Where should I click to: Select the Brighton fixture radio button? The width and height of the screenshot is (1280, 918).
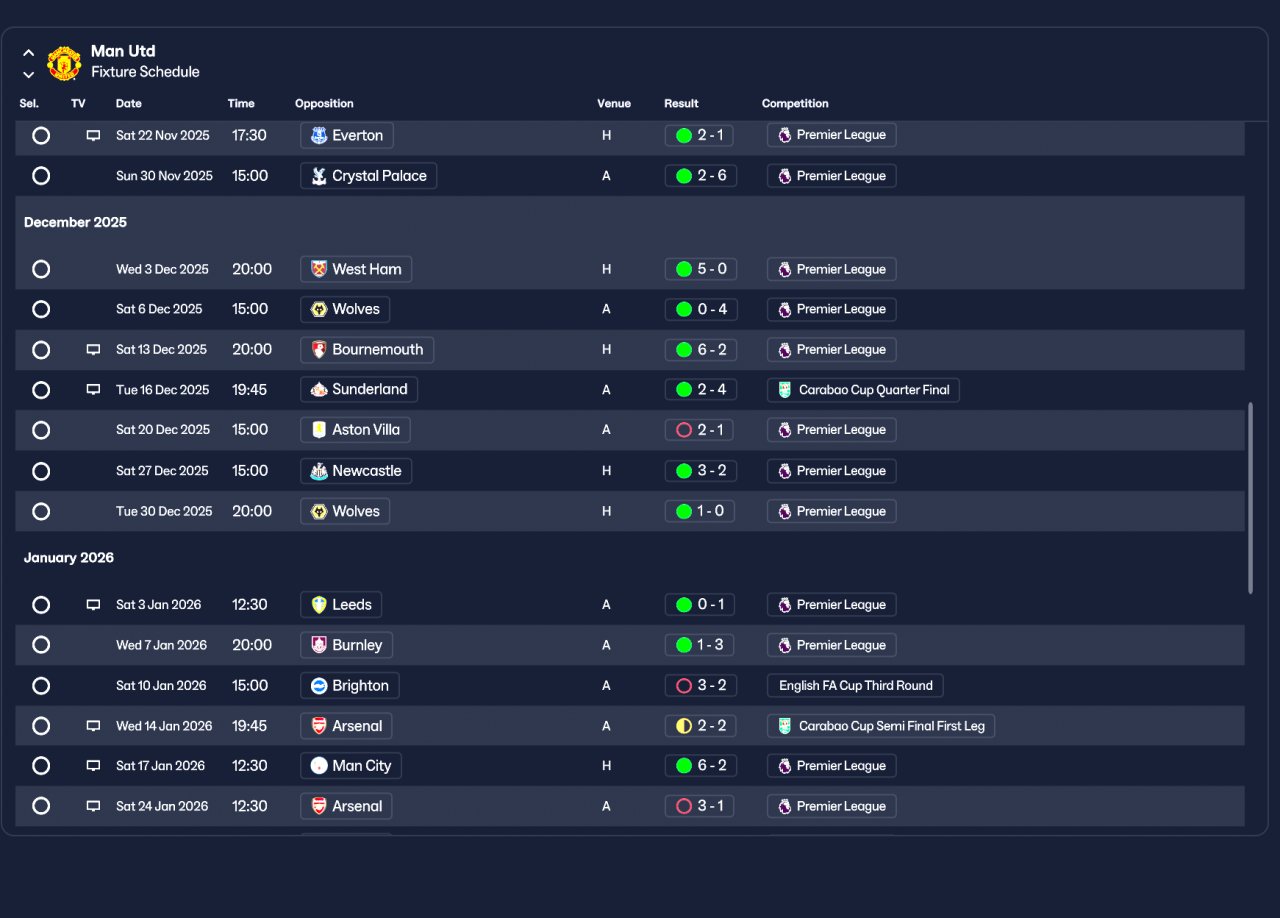(x=41, y=686)
